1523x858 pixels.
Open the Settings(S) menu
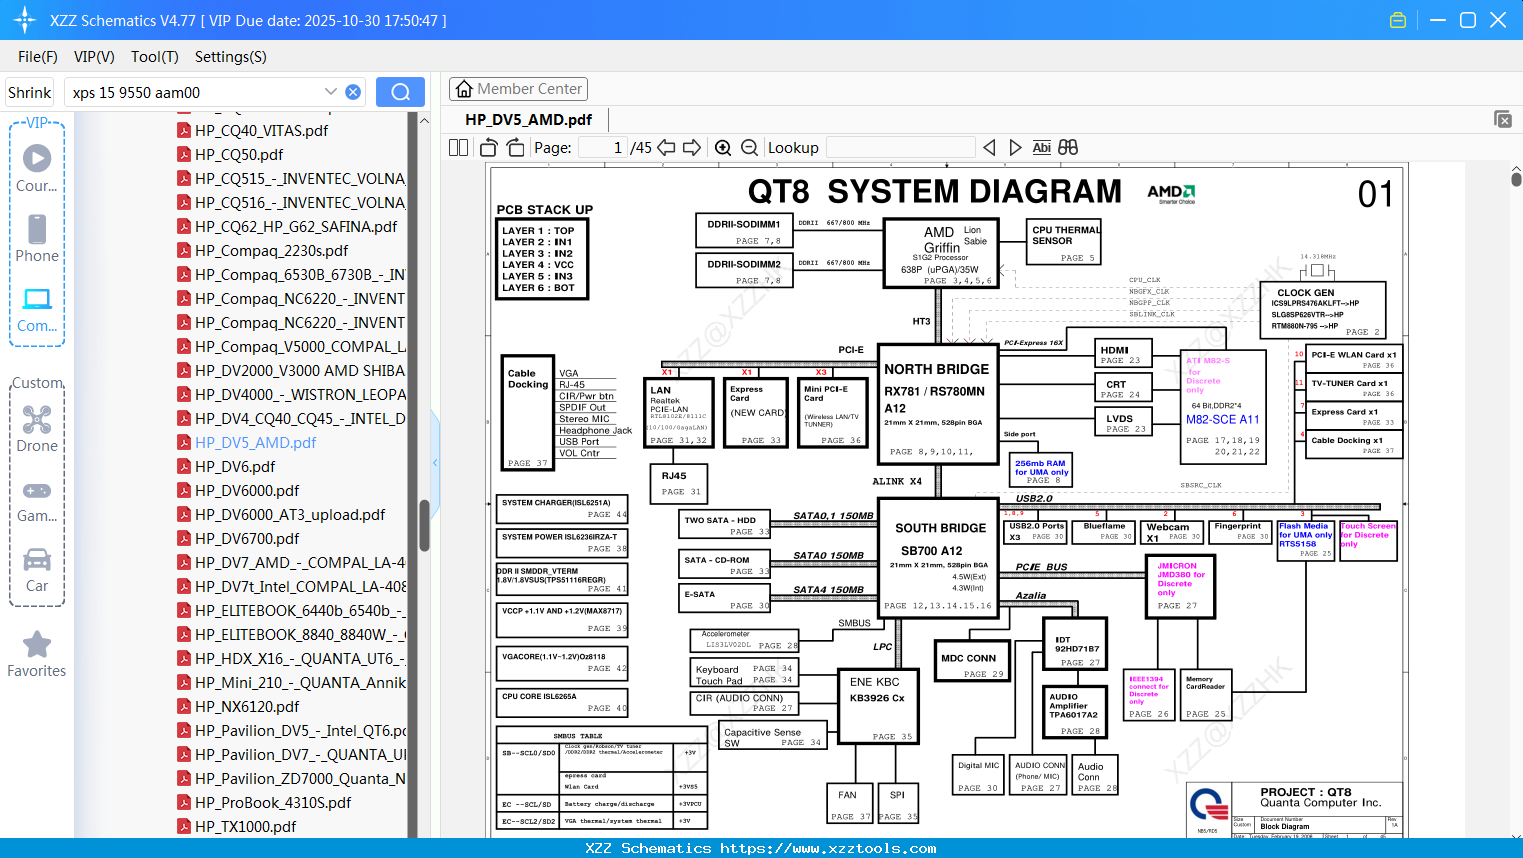[231, 57]
